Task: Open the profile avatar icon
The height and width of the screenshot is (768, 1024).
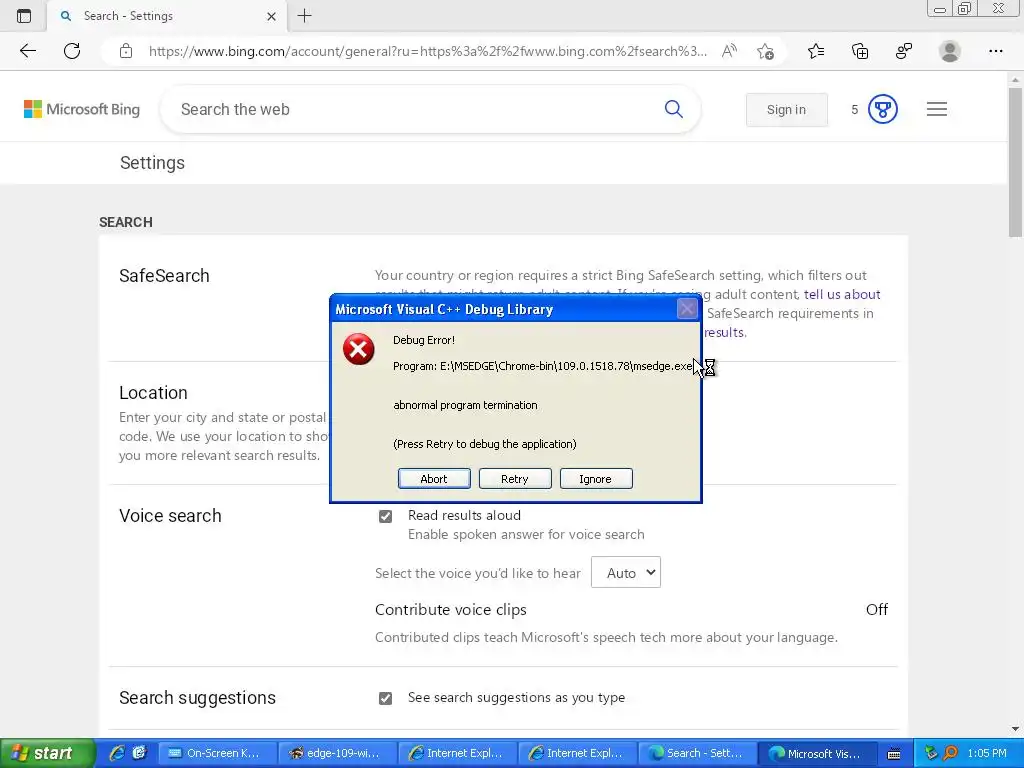Action: tap(950, 51)
